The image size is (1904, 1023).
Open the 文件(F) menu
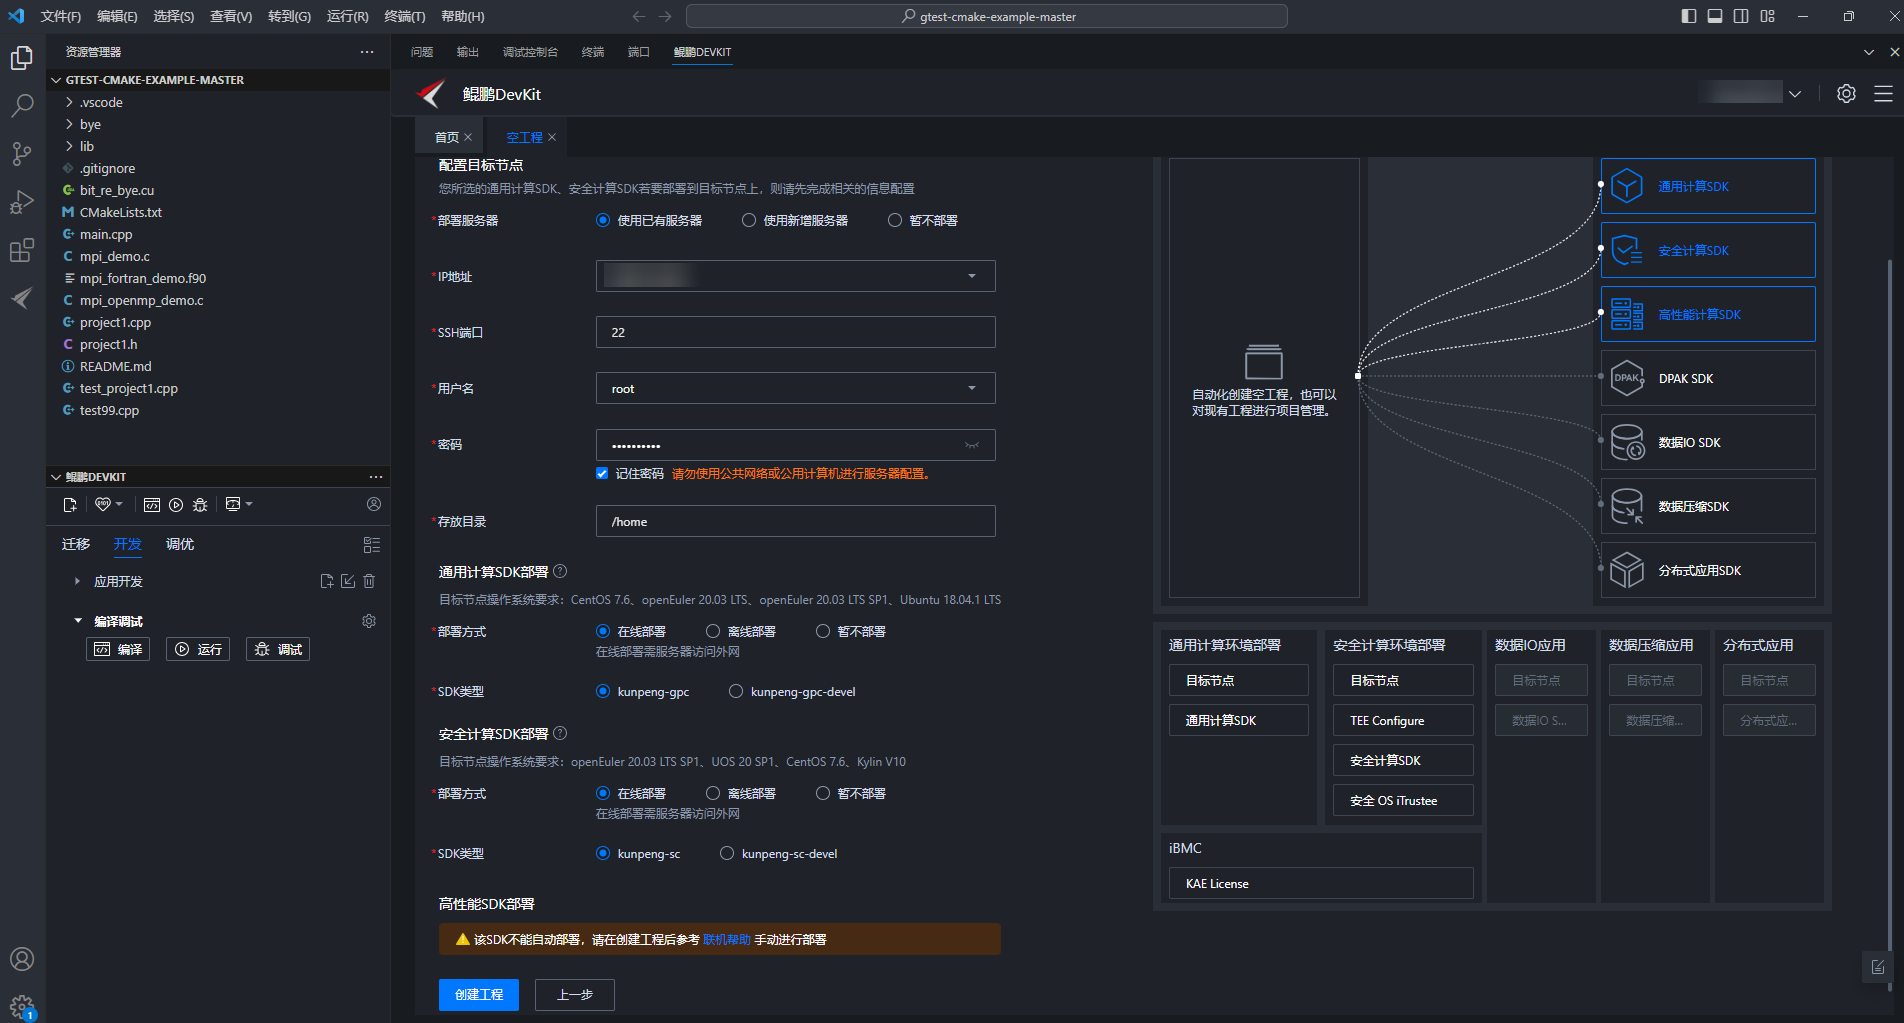click(61, 16)
